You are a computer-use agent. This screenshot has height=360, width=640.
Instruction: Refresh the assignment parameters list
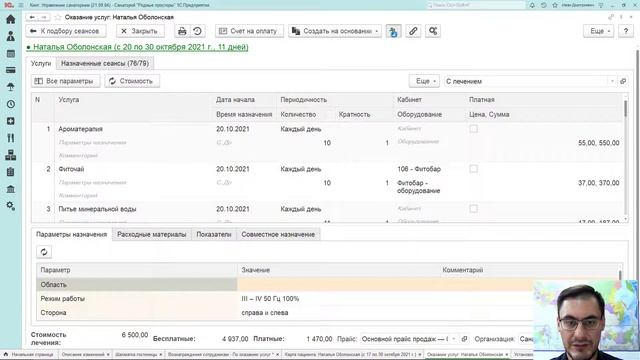pos(44,252)
